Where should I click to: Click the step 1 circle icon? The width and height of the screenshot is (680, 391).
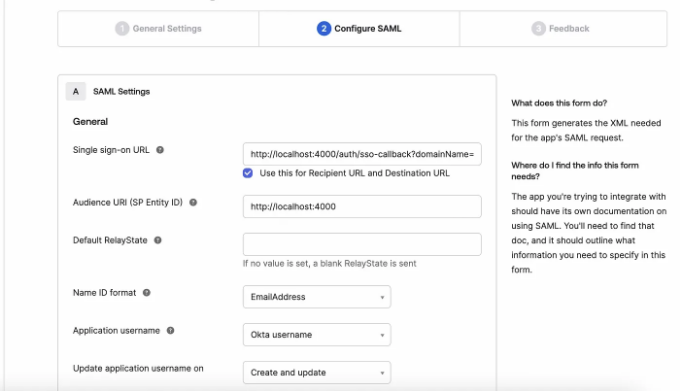coord(122,29)
